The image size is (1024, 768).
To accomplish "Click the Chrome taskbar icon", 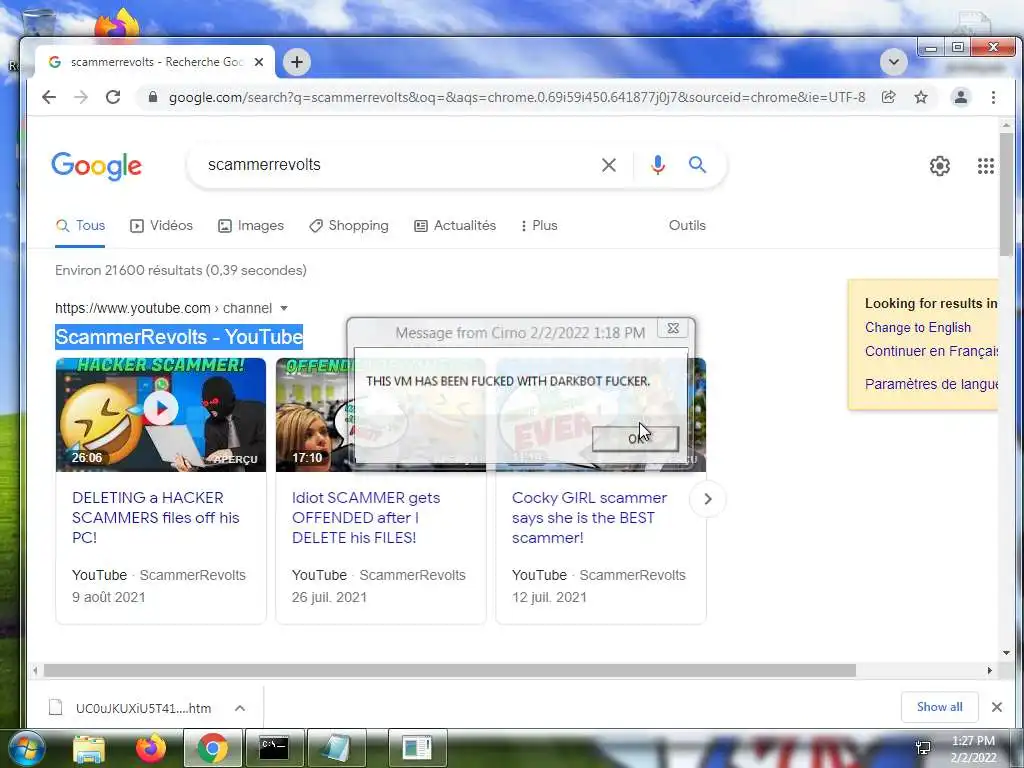I will [x=212, y=748].
